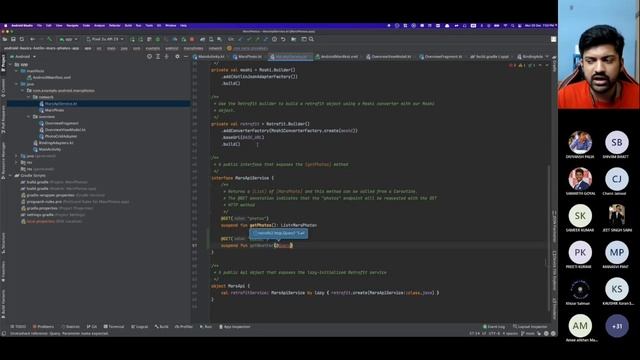Open the Tools menu
Viewport: 640px width, 360px height.
tap(149, 25)
